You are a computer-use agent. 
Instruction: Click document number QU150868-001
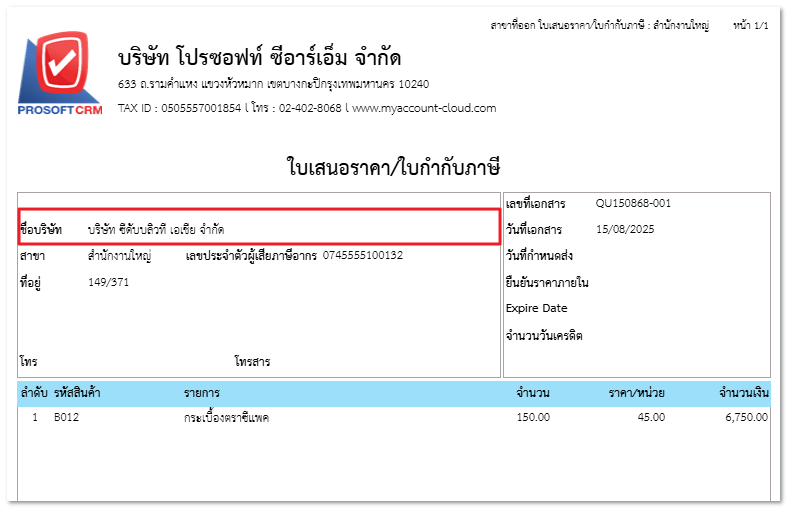[x=633, y=203]
